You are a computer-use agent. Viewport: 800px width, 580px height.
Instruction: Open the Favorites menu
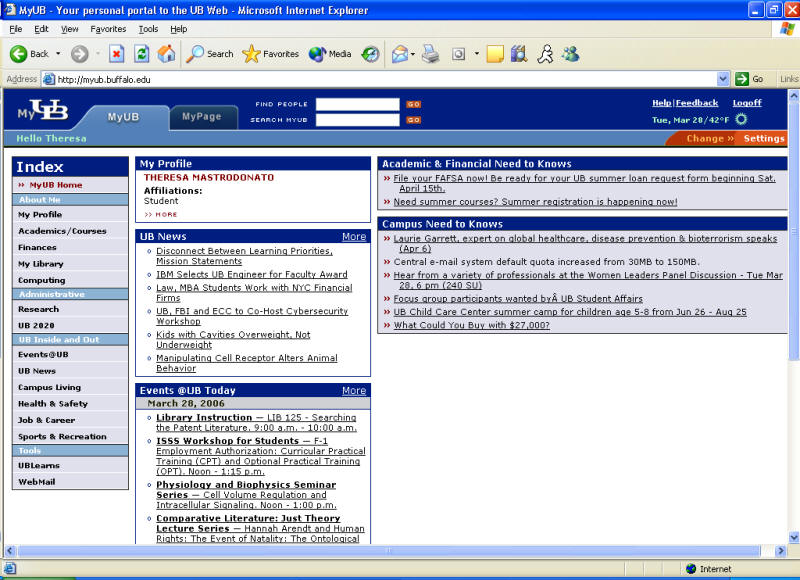(x=108, y=29)
